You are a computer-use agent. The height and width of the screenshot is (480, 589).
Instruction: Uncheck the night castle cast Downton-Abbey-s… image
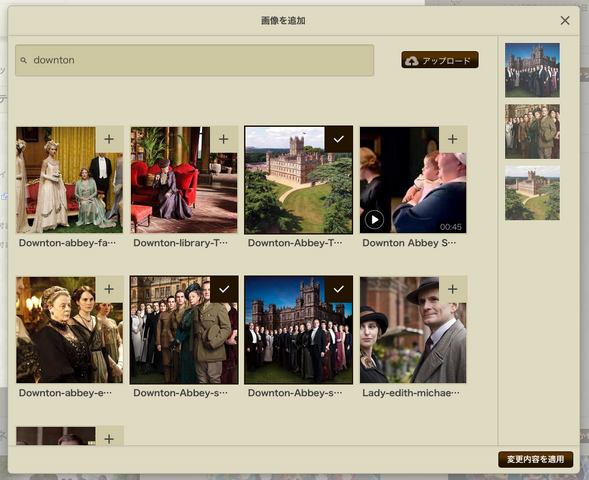coord(338,289)
